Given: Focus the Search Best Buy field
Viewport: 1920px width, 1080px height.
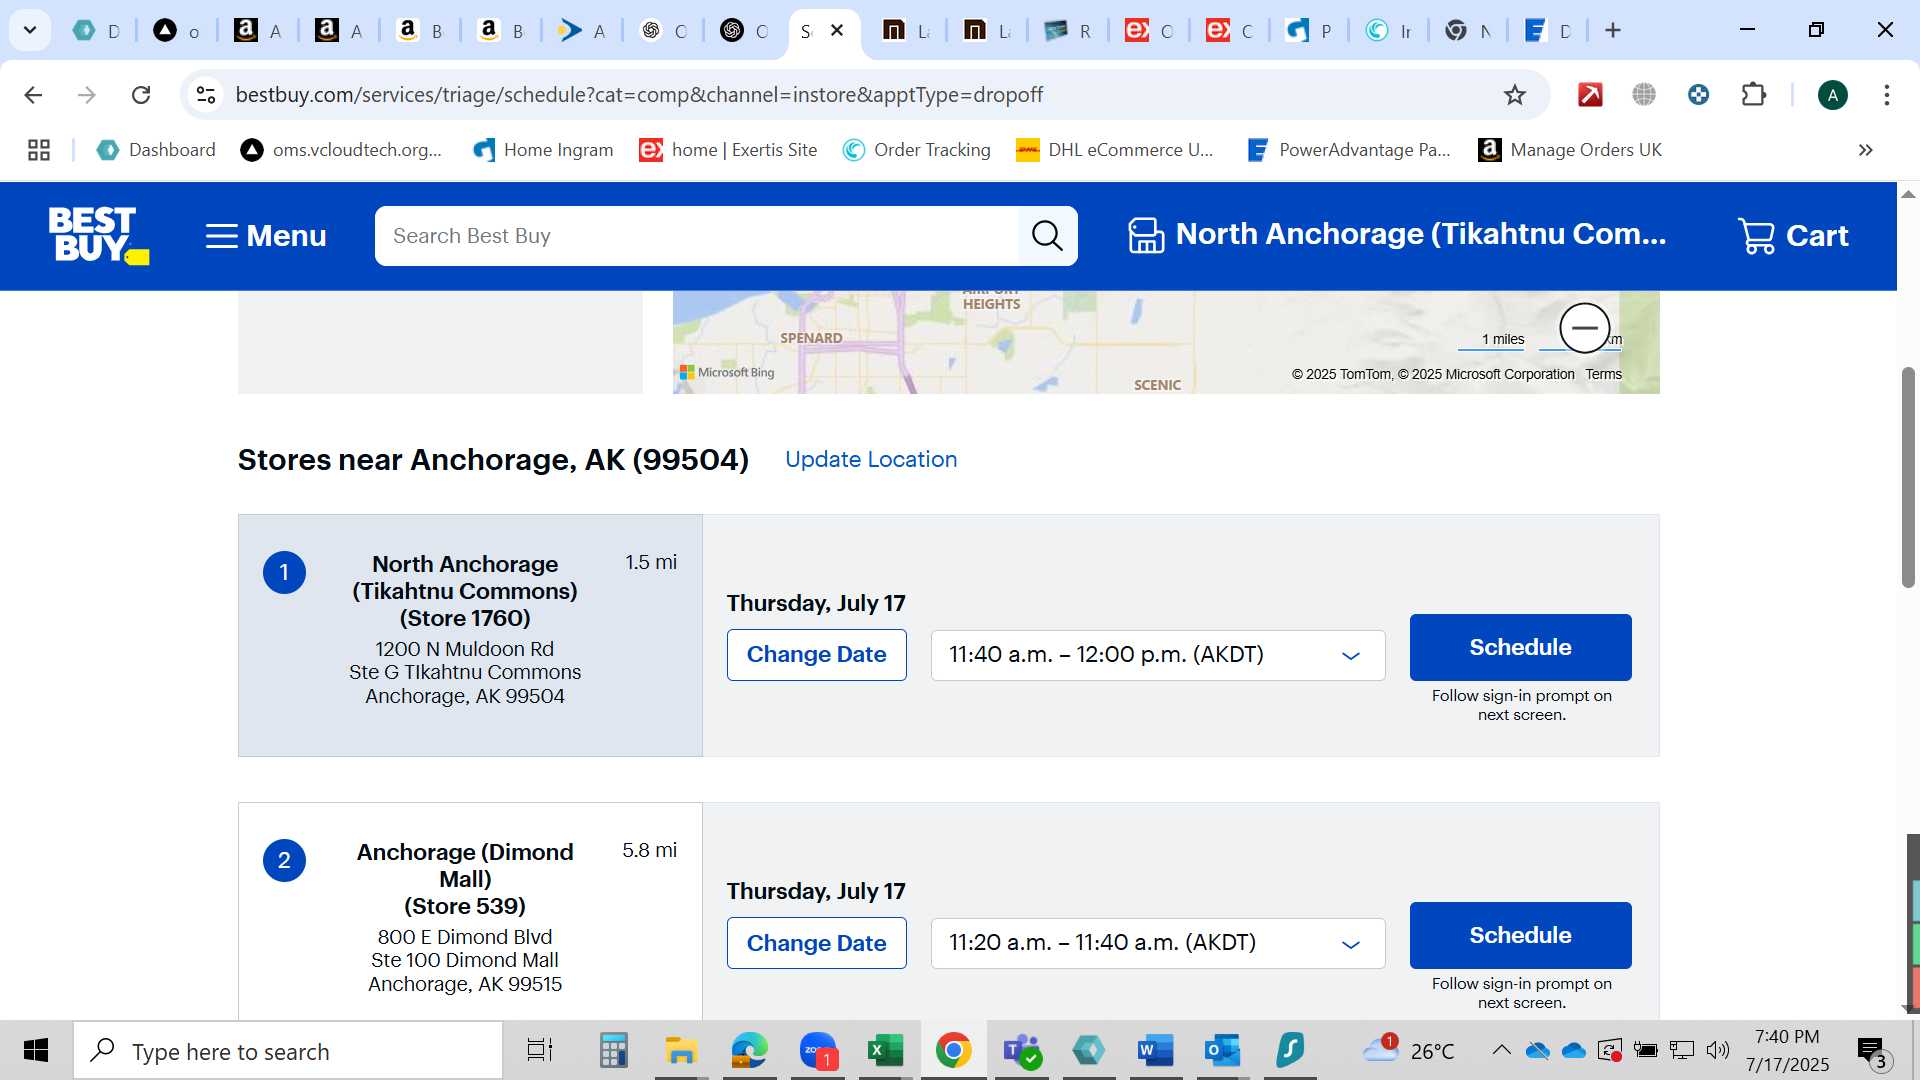Looking at the screenshot, I should 696,236.
